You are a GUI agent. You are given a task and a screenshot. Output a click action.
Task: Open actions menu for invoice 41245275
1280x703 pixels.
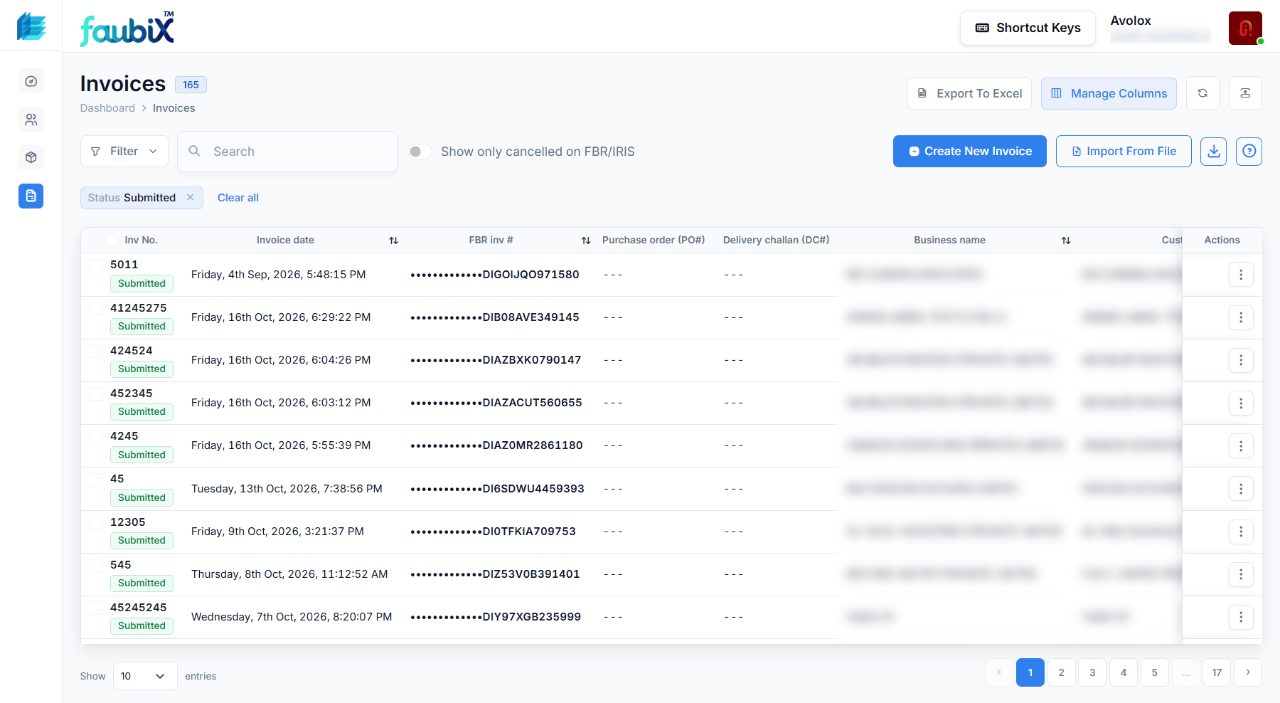tap(1241, 318)
